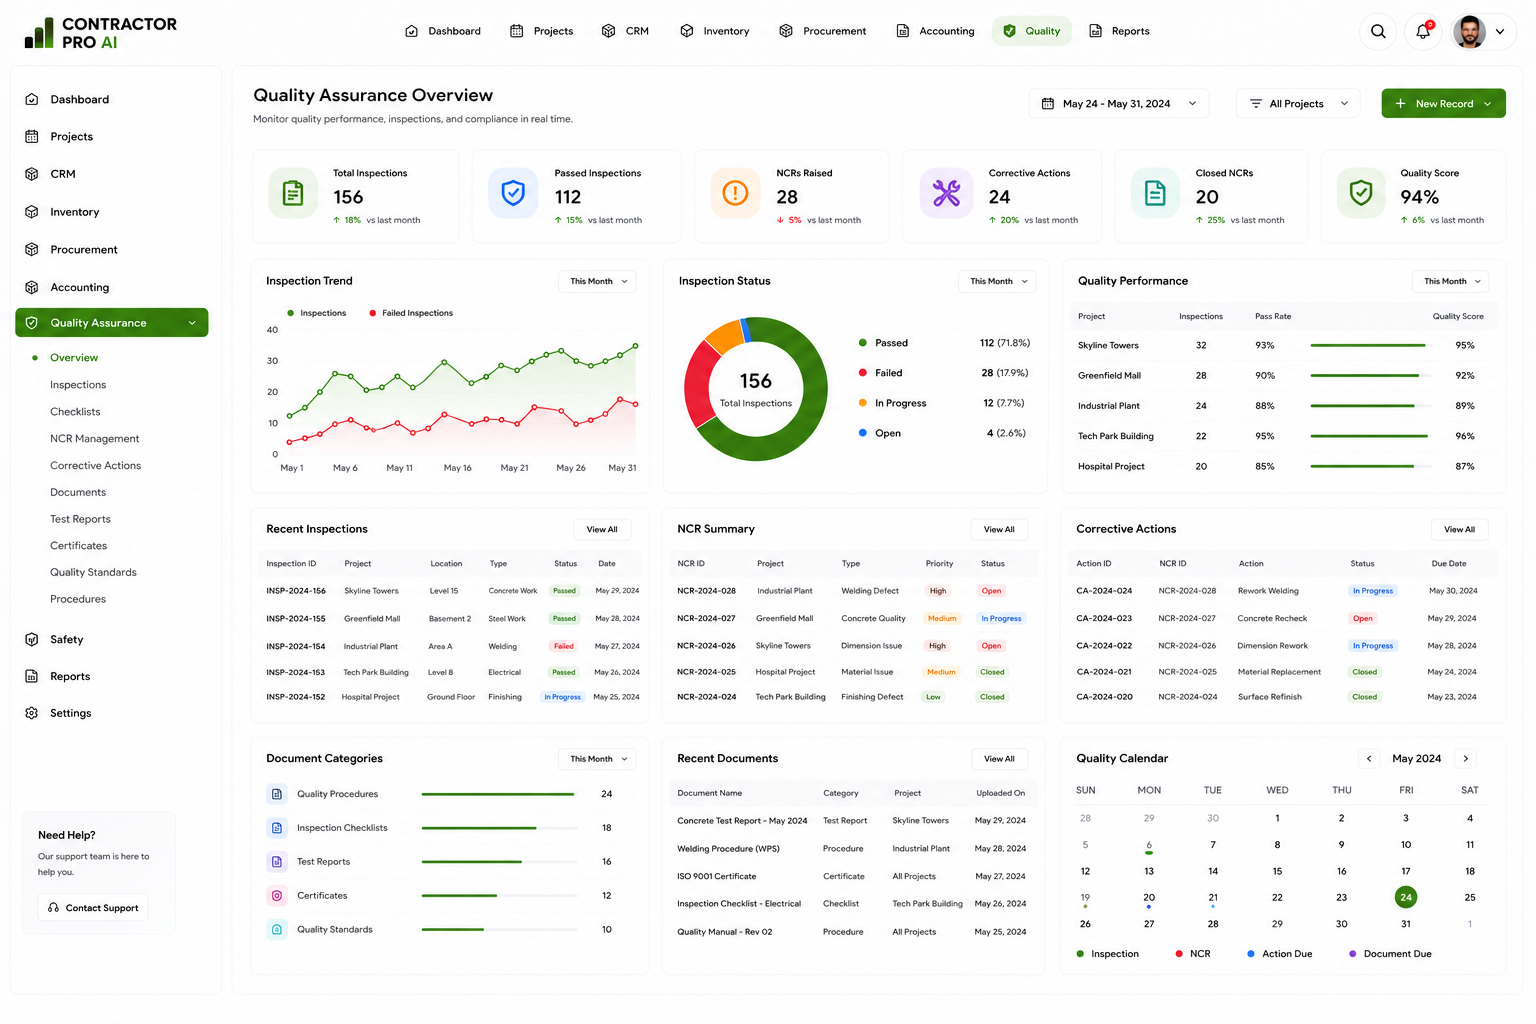Click the NCRs Raised warning icon

[735, 193]
